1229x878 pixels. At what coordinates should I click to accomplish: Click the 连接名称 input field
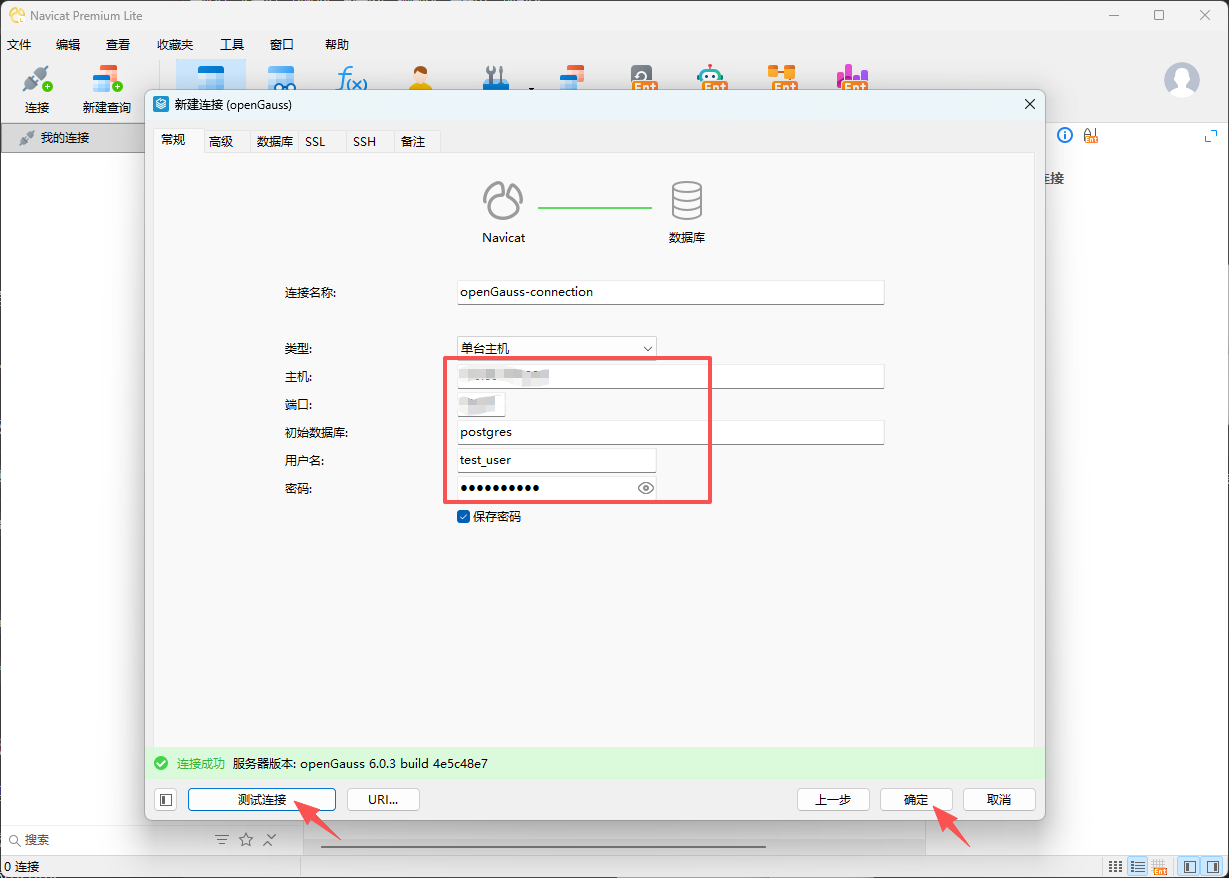[x=671, y=292]
